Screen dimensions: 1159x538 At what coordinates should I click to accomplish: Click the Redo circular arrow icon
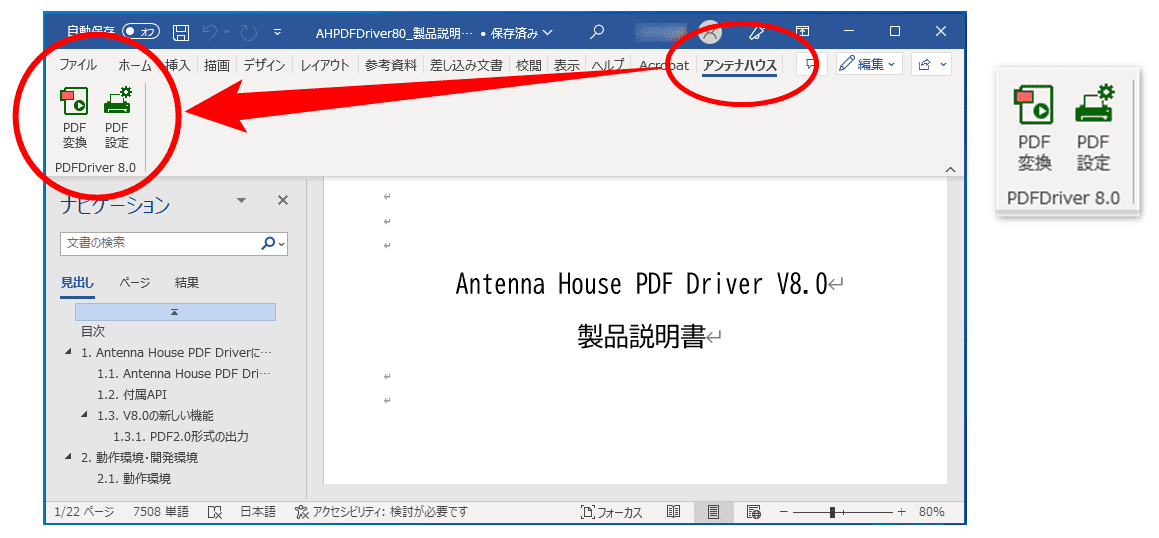[249, 32]
